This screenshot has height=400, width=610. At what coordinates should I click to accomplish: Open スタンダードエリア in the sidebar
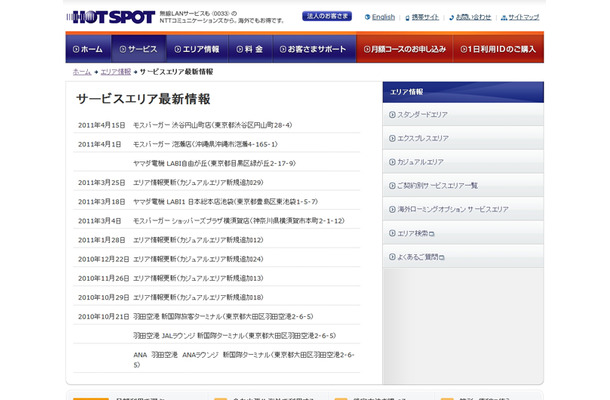463,114
